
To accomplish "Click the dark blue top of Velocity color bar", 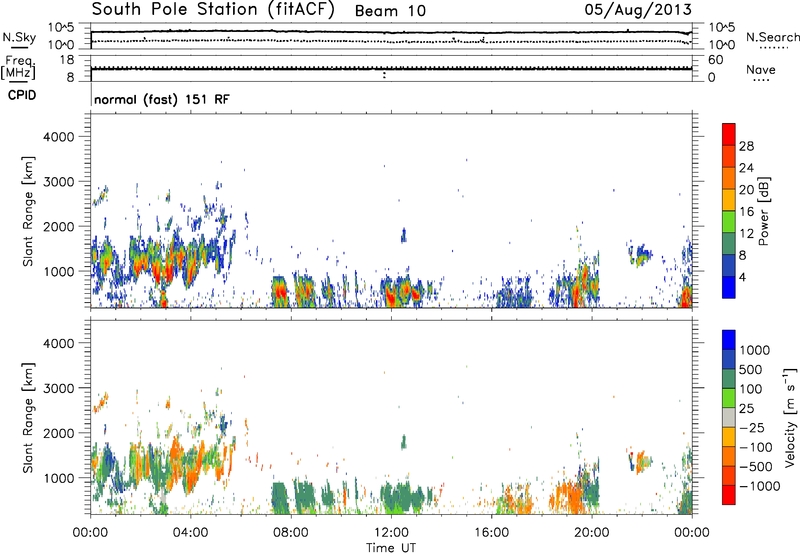I will tap(729, 340).
